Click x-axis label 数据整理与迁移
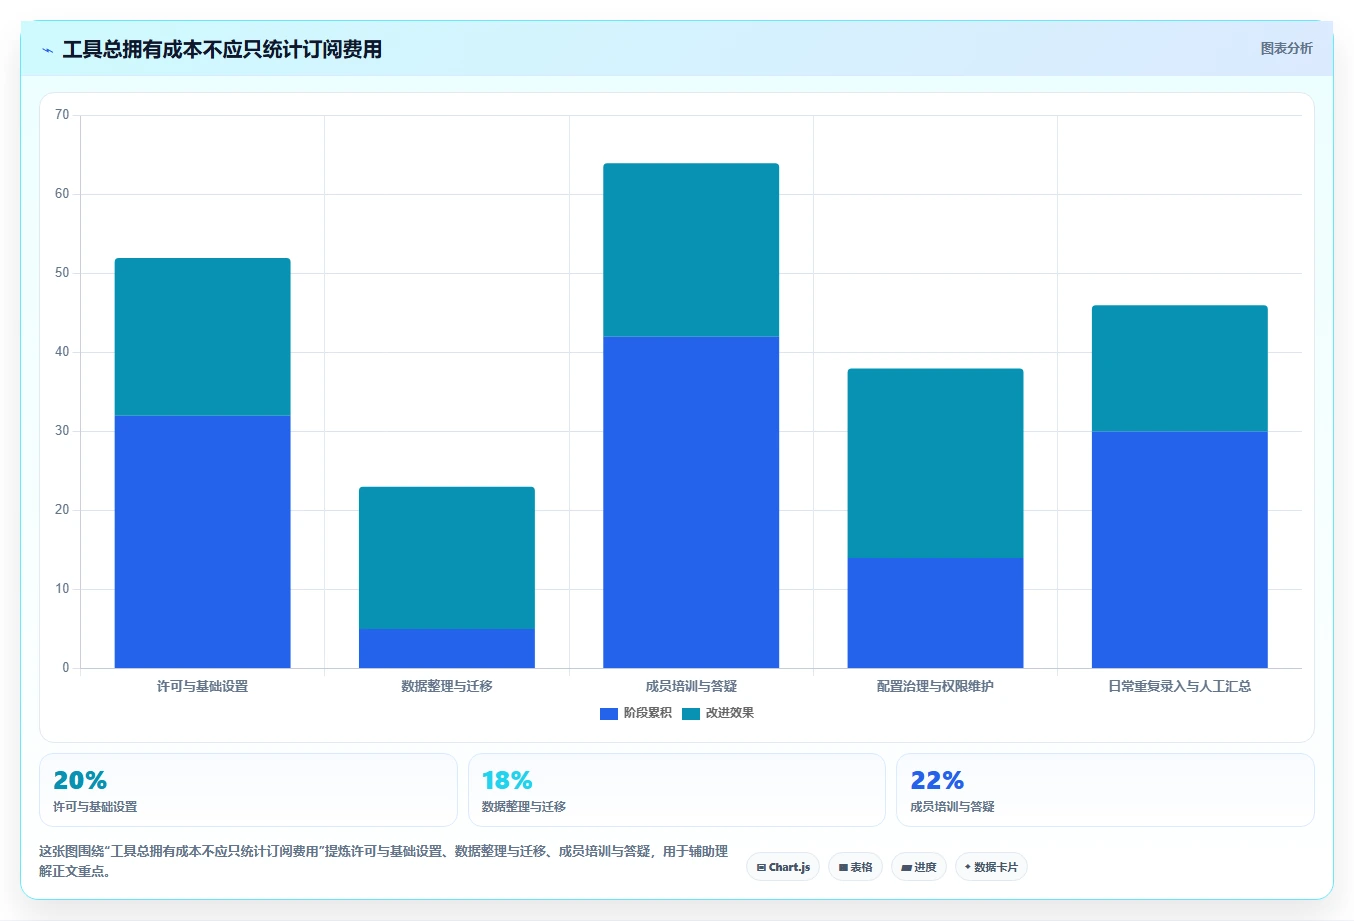Viewport: 1354px width, 921px height. 447,686
